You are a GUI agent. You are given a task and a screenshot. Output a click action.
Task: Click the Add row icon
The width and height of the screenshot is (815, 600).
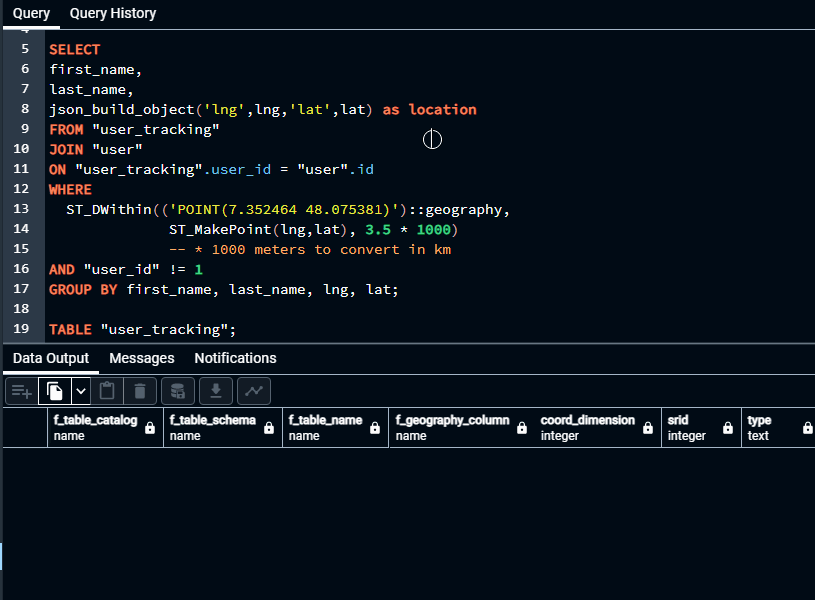click(22, 391)
